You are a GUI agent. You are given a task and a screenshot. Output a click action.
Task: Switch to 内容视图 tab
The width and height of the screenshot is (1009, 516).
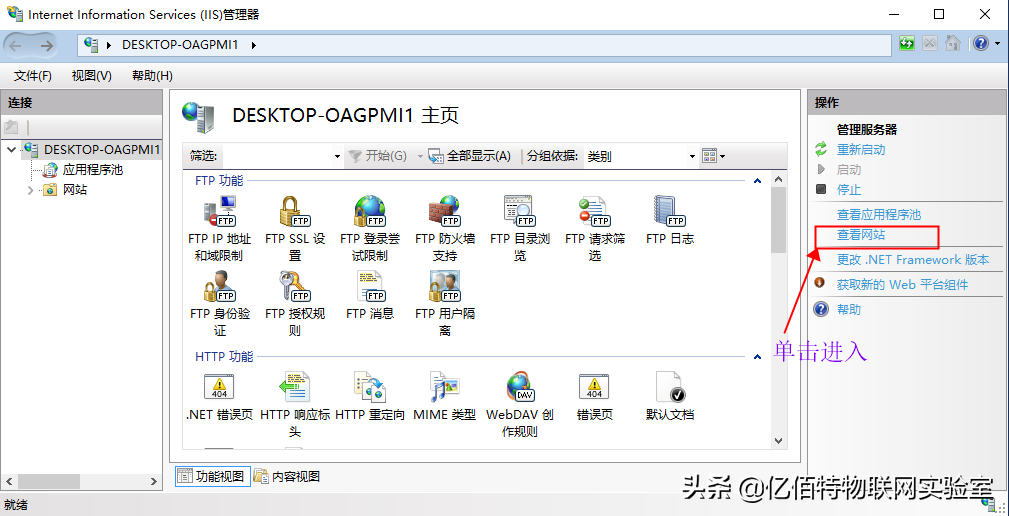[288, 477]
